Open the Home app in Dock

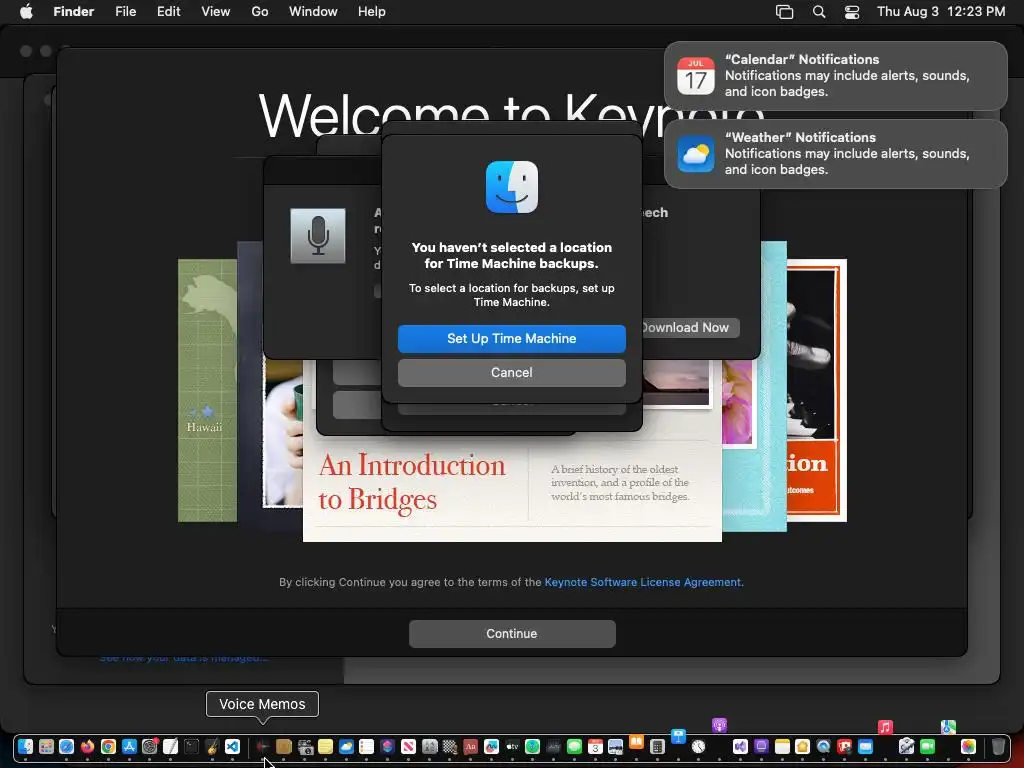(803, 746)
